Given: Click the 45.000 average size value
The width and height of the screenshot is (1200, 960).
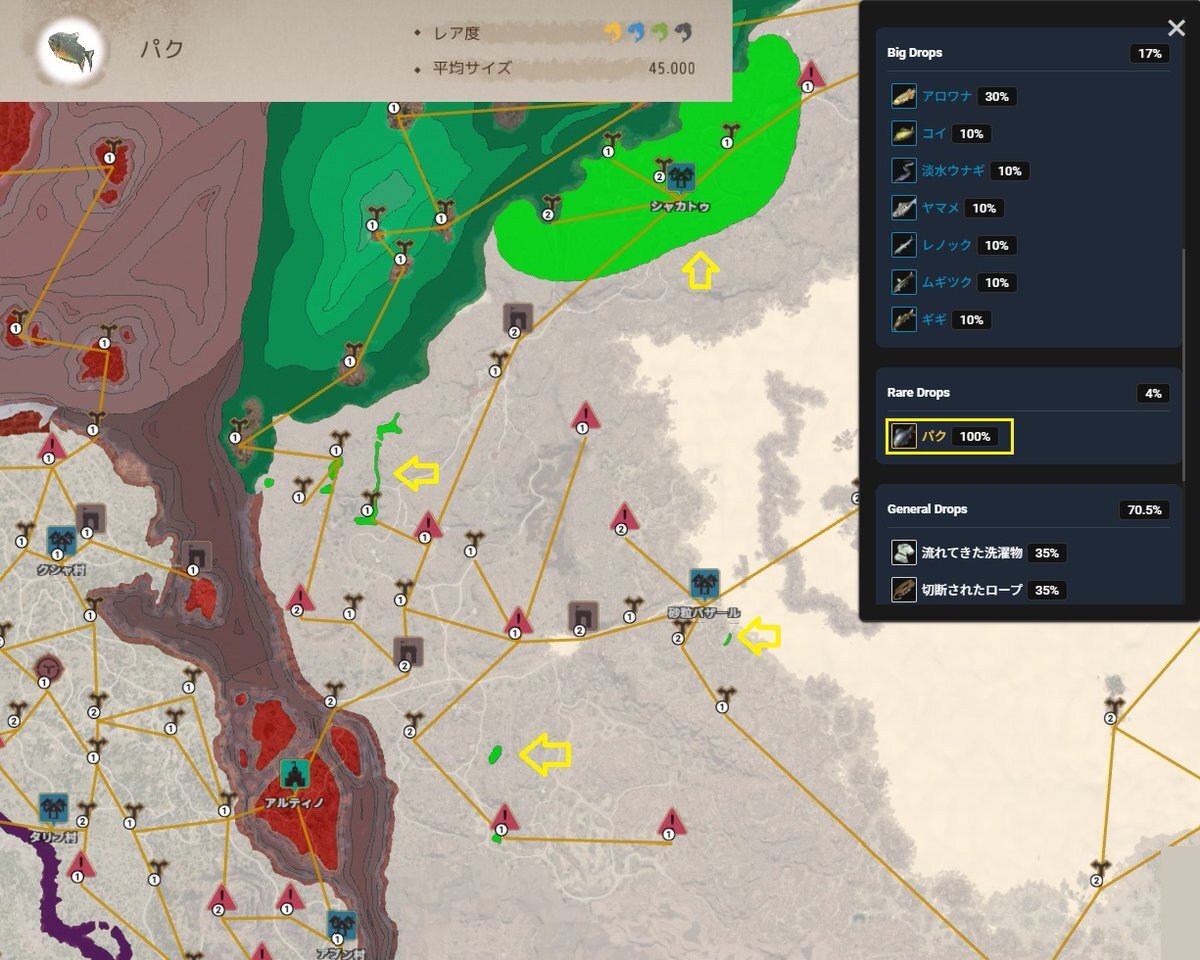Looking at the screenshot, I should (672, 68).
